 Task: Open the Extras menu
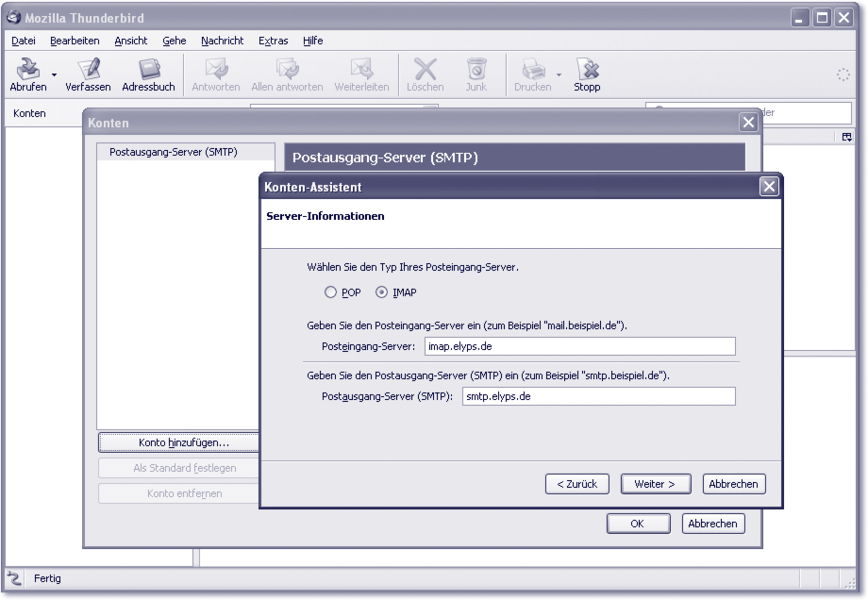coord(273,41)
